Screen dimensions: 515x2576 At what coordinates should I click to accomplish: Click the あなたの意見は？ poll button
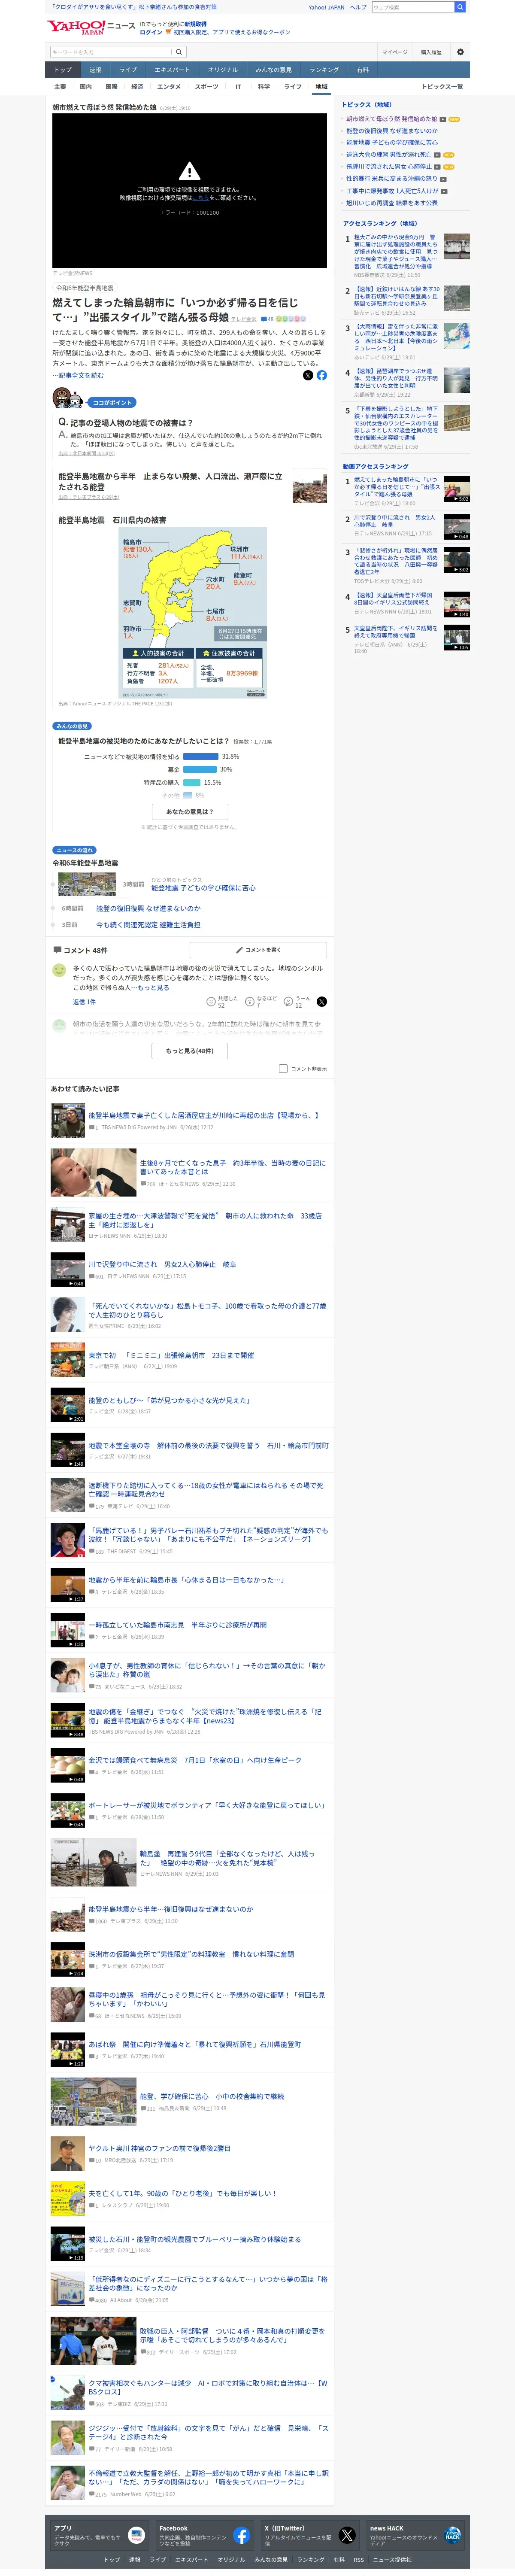(190, 811)
